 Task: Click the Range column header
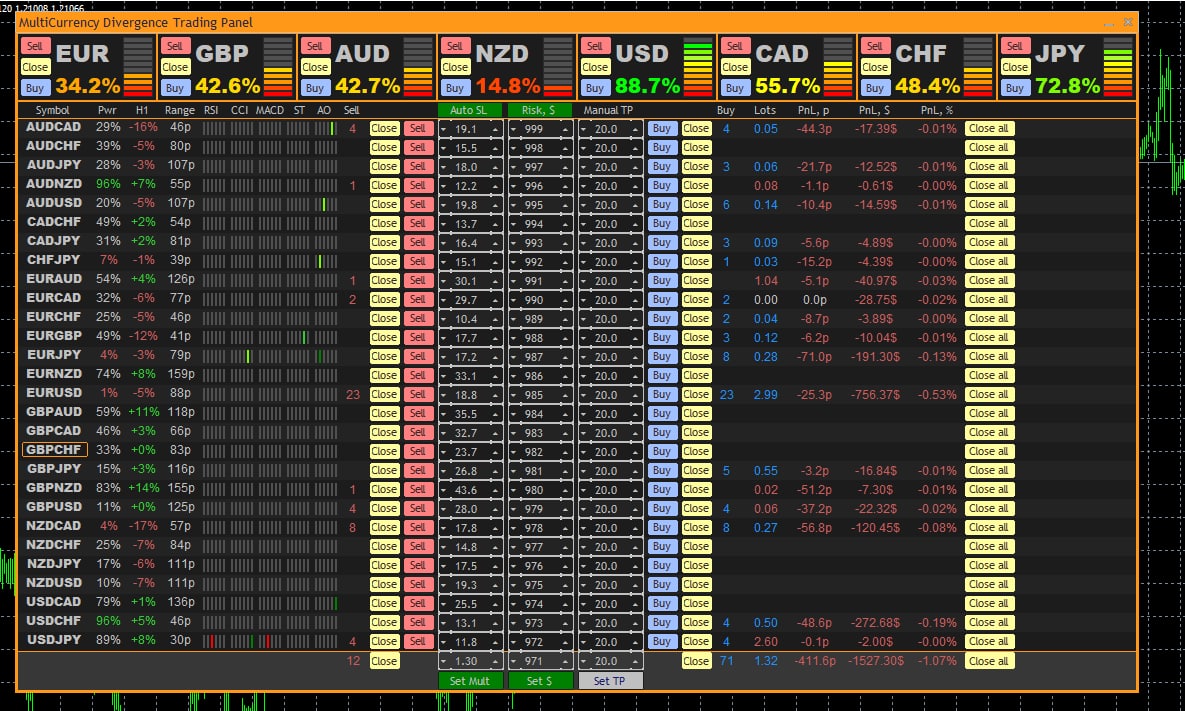coord(180,110)
